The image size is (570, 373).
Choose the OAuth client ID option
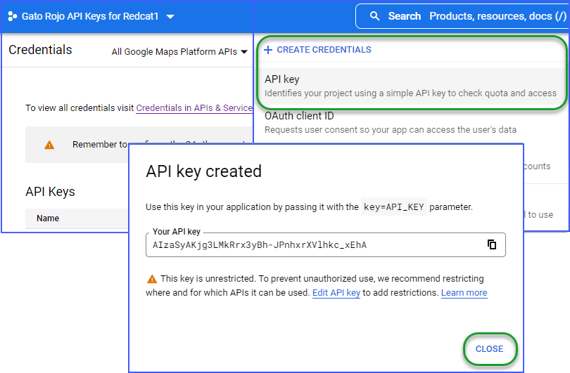point(390,123)
